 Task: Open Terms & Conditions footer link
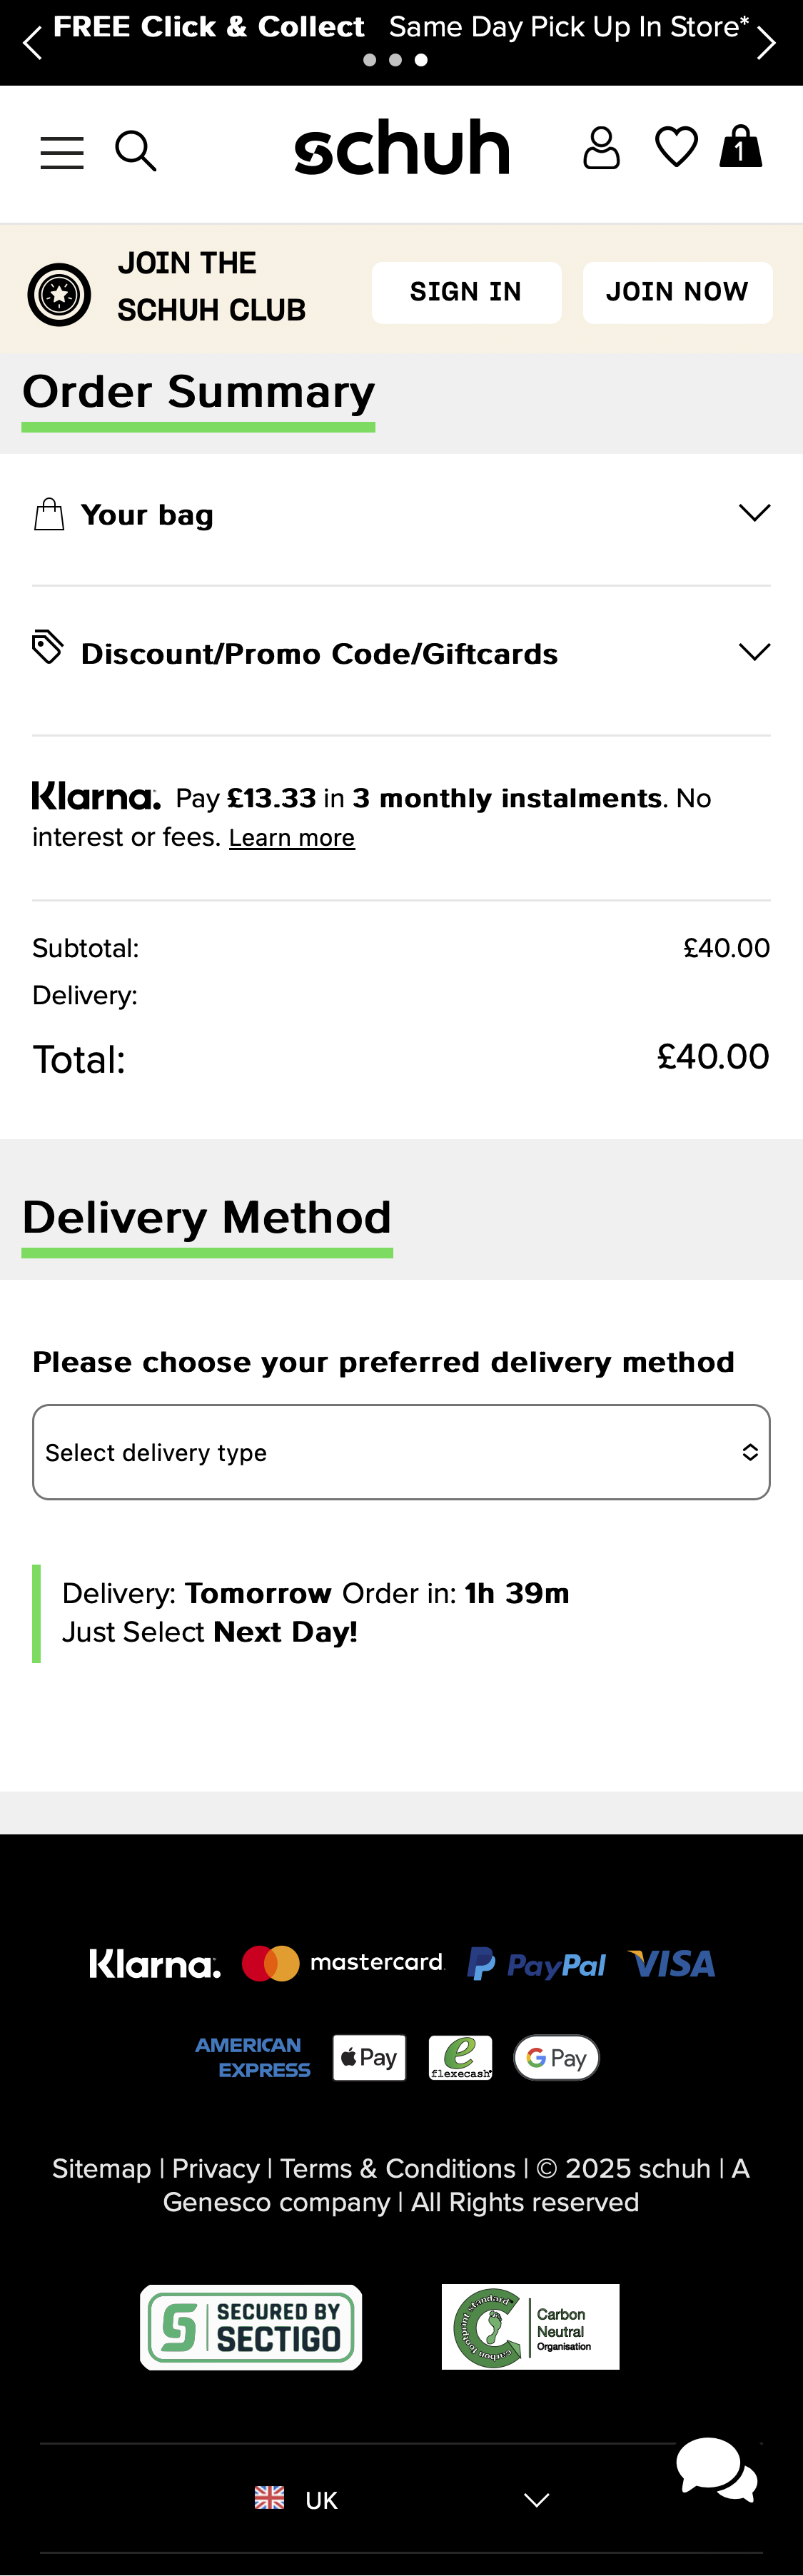[x=398, y=2168]
